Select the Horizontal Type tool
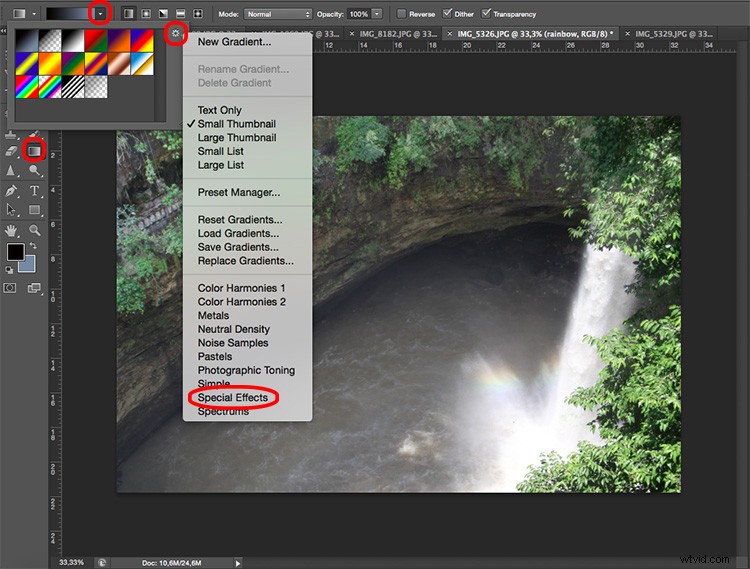 pyautogui.click(x=34, y=191)
